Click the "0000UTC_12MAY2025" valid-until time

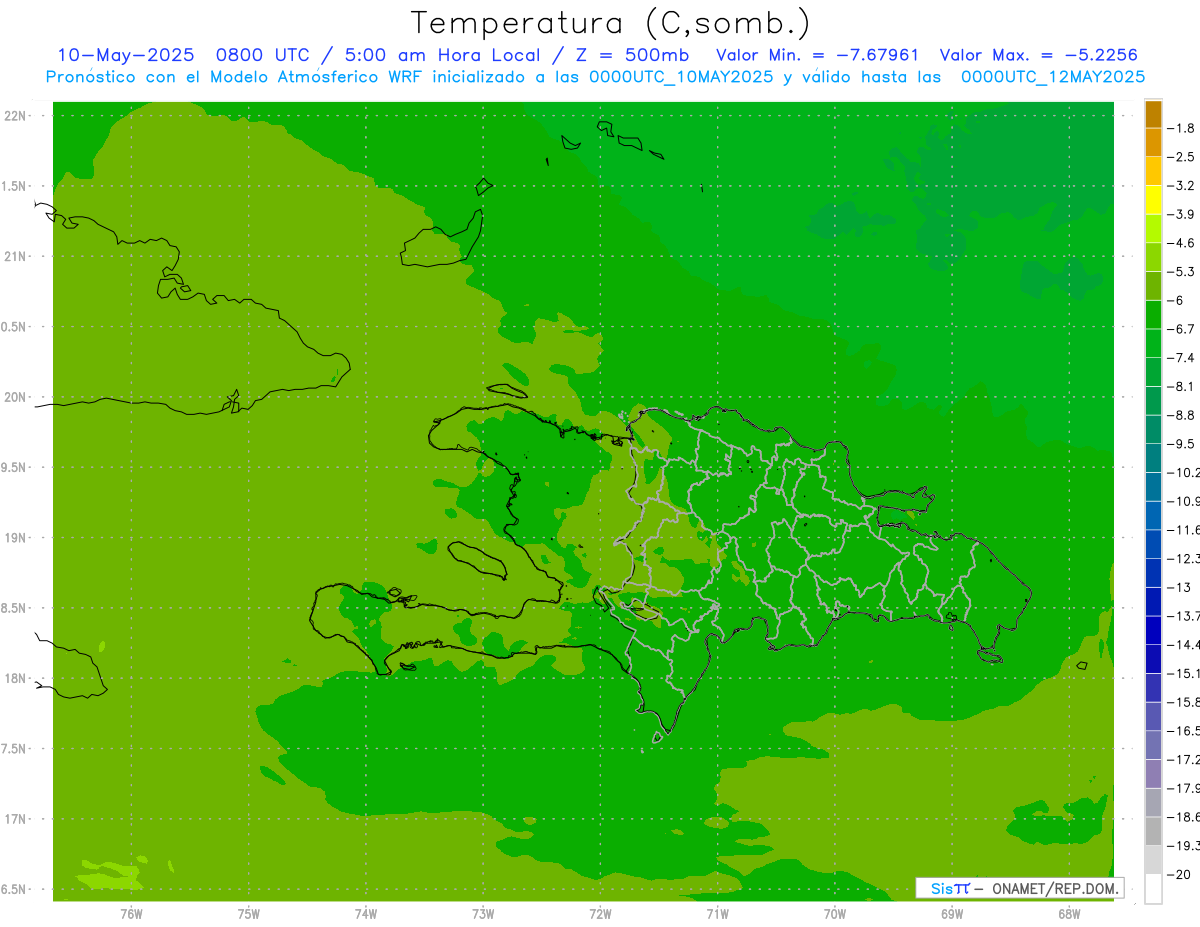pos(1053,76)
